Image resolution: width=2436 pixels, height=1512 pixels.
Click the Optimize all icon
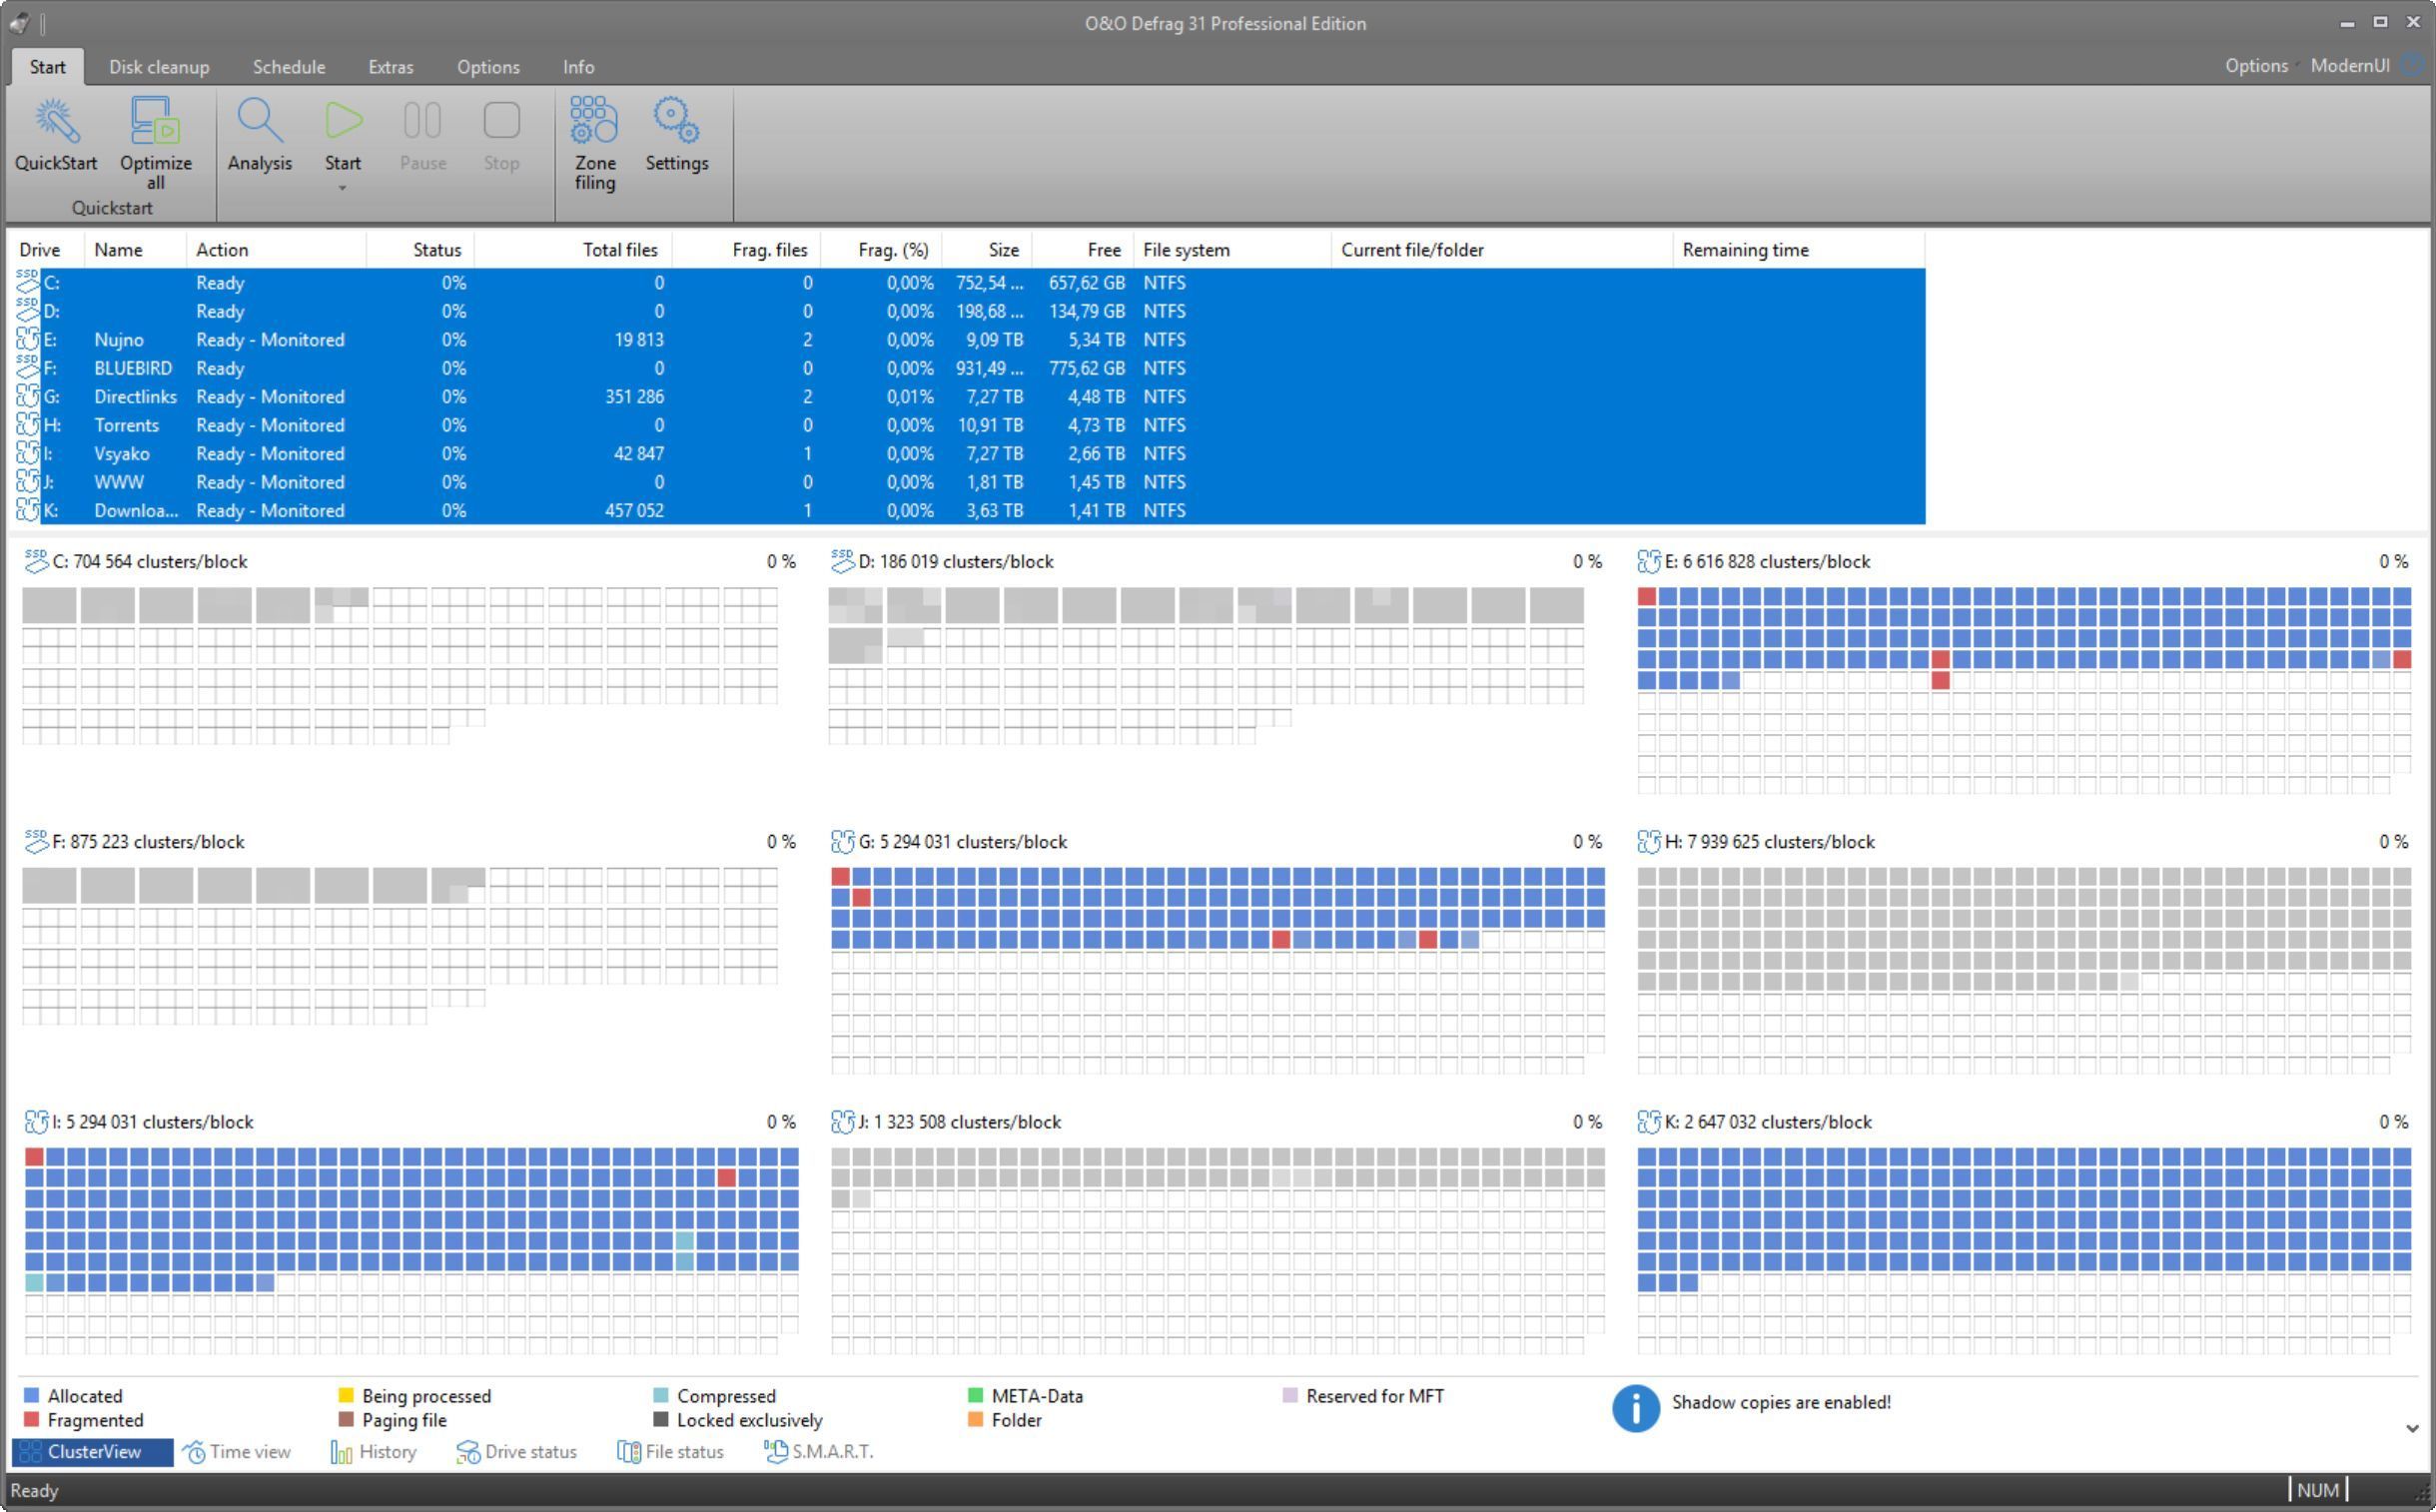click(155, 121)
